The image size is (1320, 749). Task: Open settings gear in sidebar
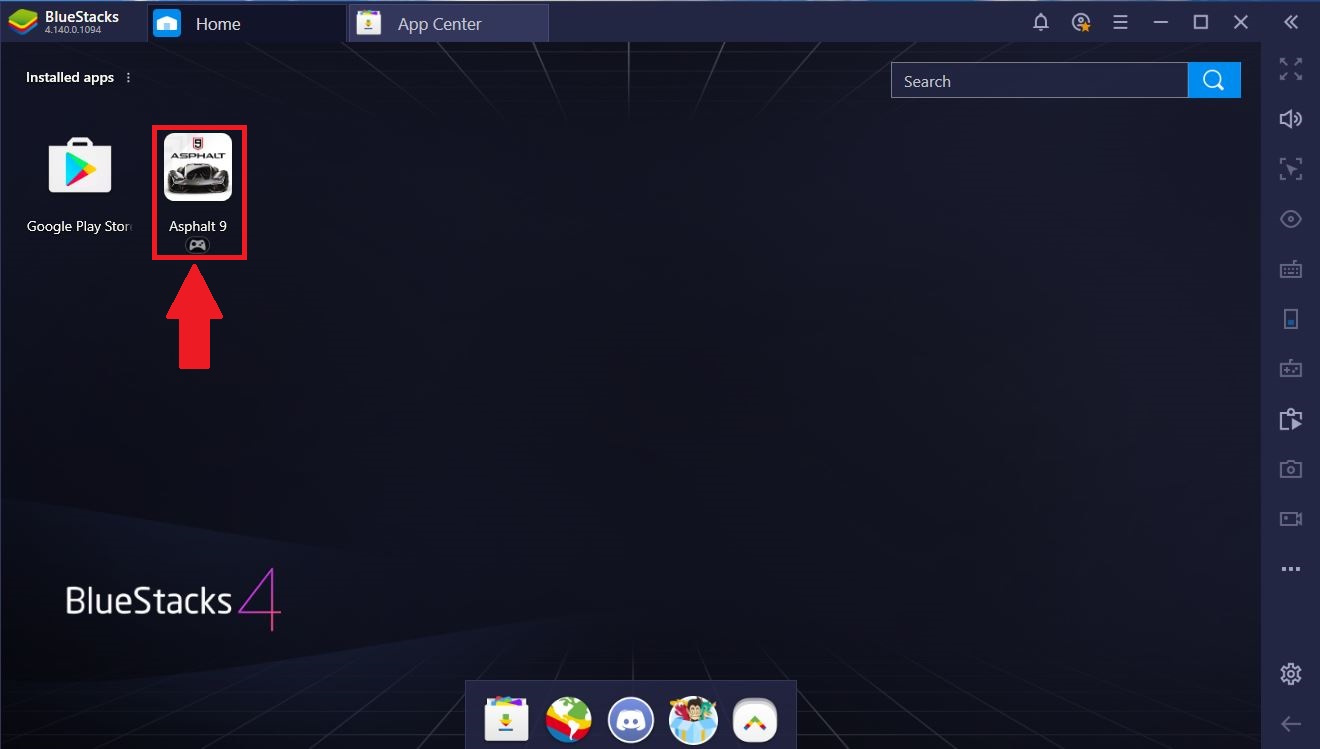tap(1291, 673)
